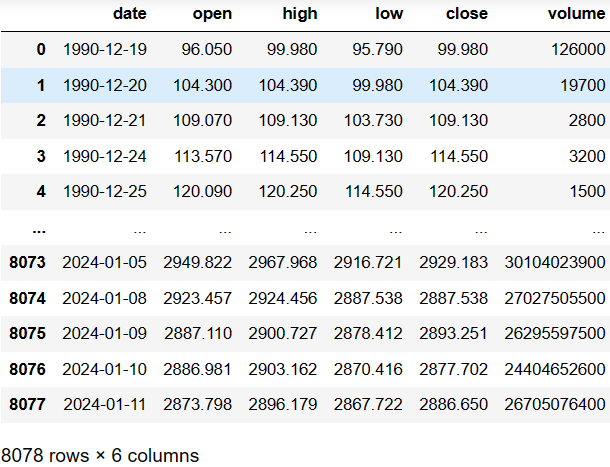Click open value 96.050

(207, 49)
